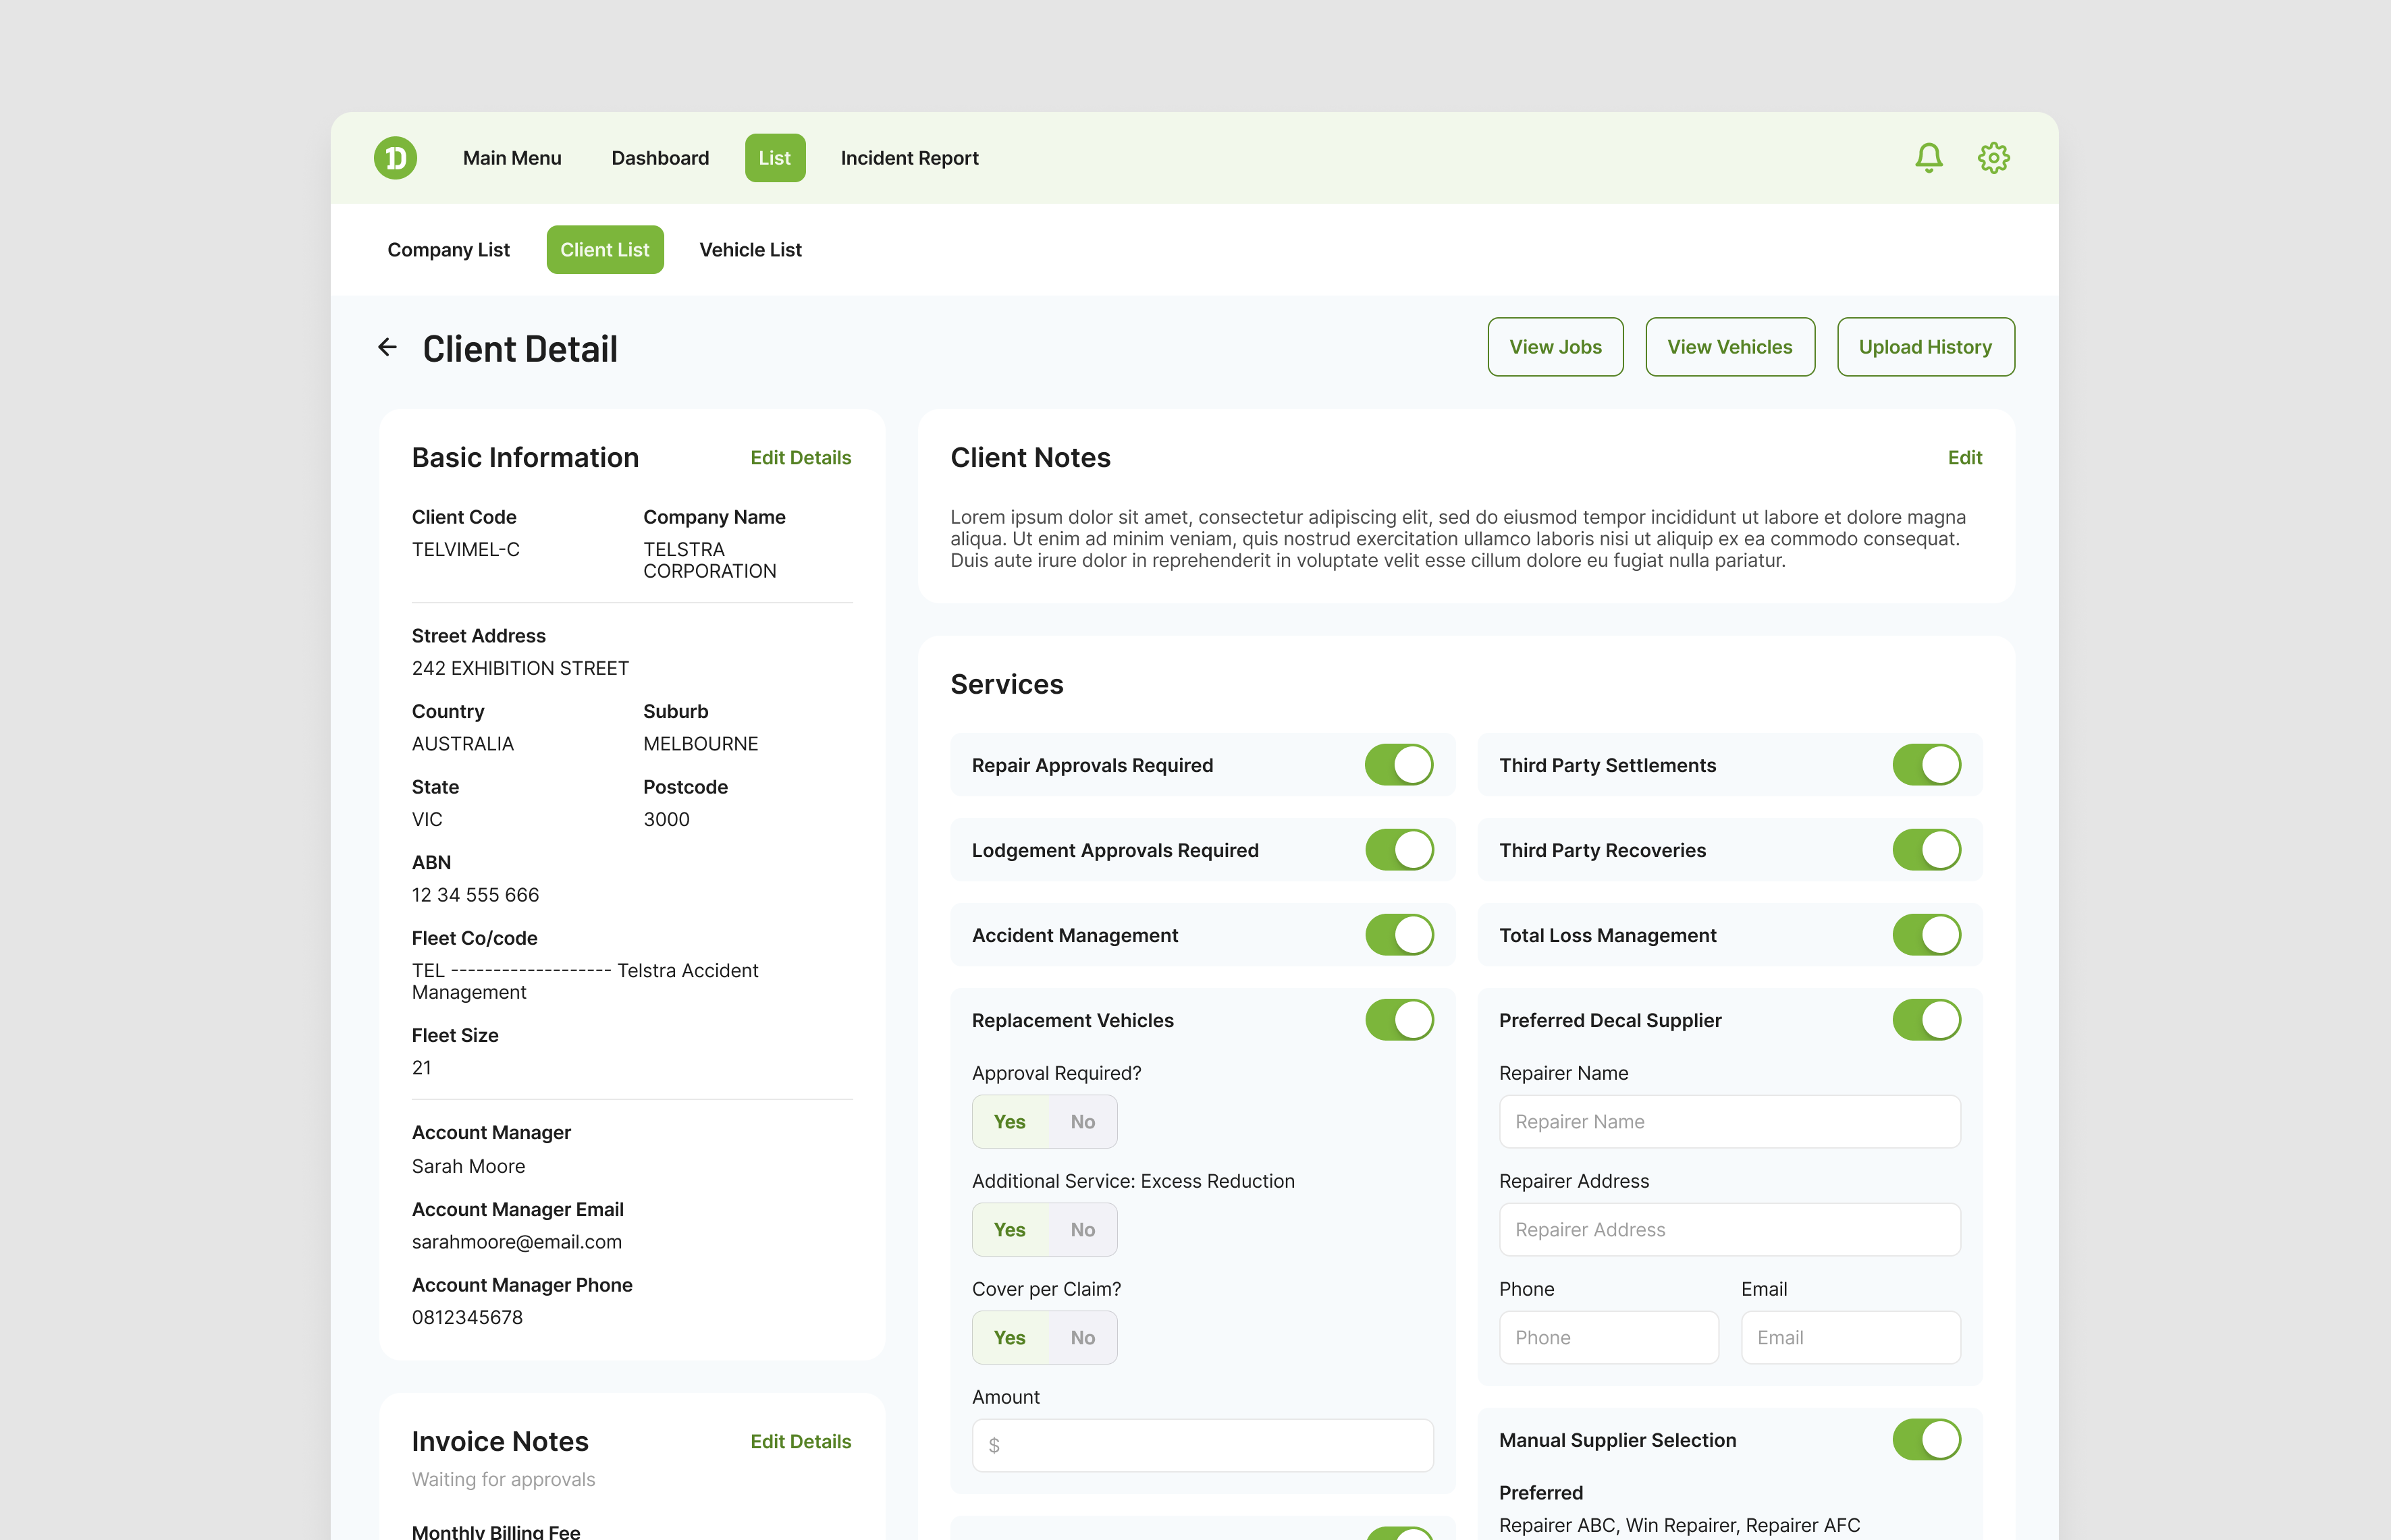Switch to Company List tab
The width and height of the screenshot is (2391, 1540).
(449, 250)
